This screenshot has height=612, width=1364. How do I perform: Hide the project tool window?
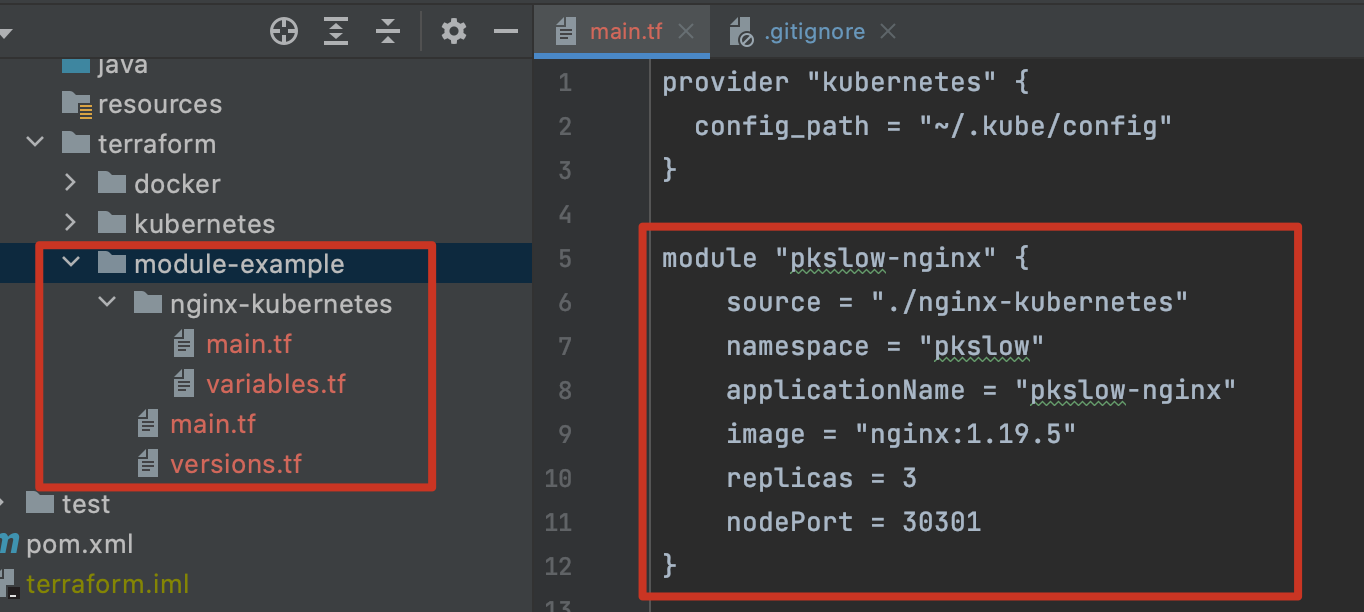click(506, 32)
